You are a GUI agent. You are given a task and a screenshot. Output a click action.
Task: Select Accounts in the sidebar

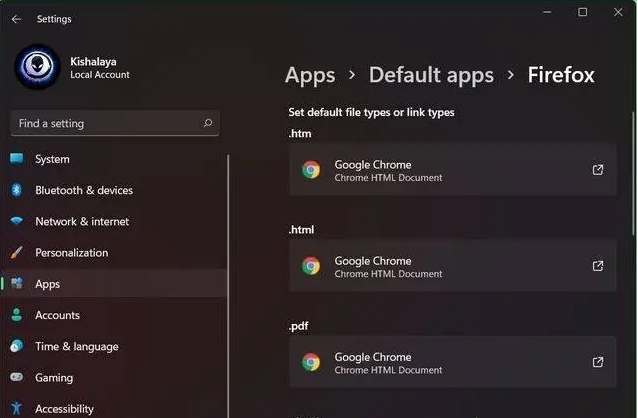(57, 315)
